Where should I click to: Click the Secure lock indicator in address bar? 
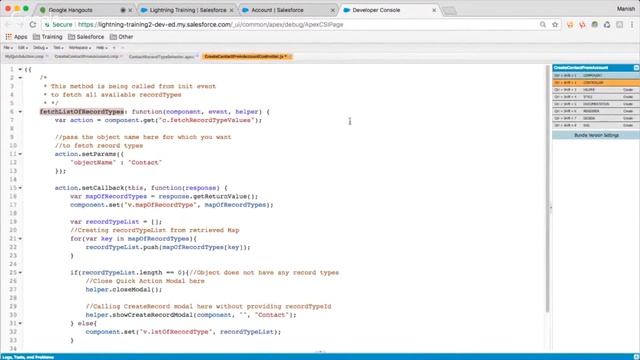[x=58, y=24]
